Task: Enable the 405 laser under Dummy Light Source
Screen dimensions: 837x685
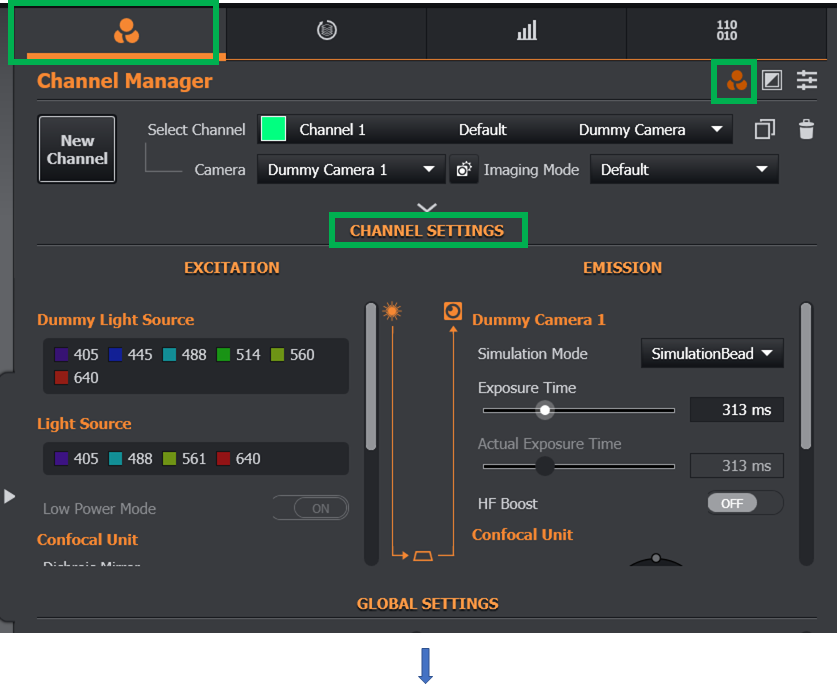Action: pyautogui.click(x=62, y=355)
